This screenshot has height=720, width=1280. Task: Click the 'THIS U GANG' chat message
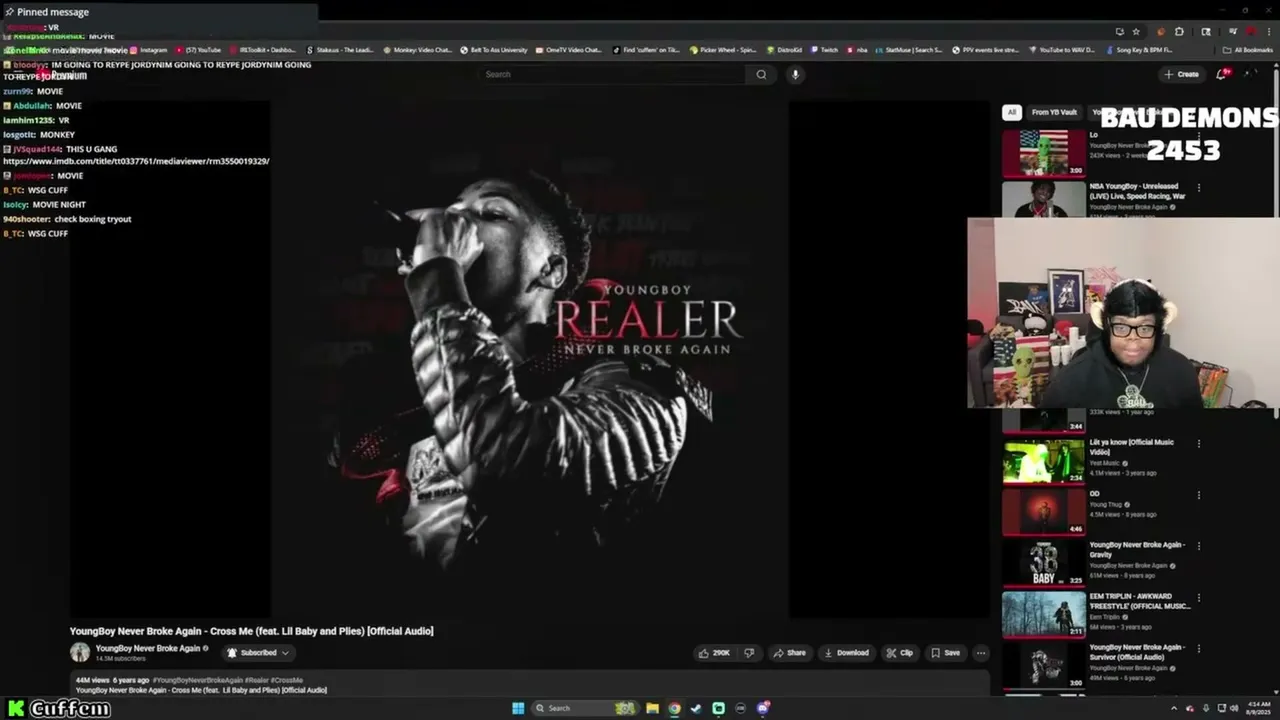point(91,149)
